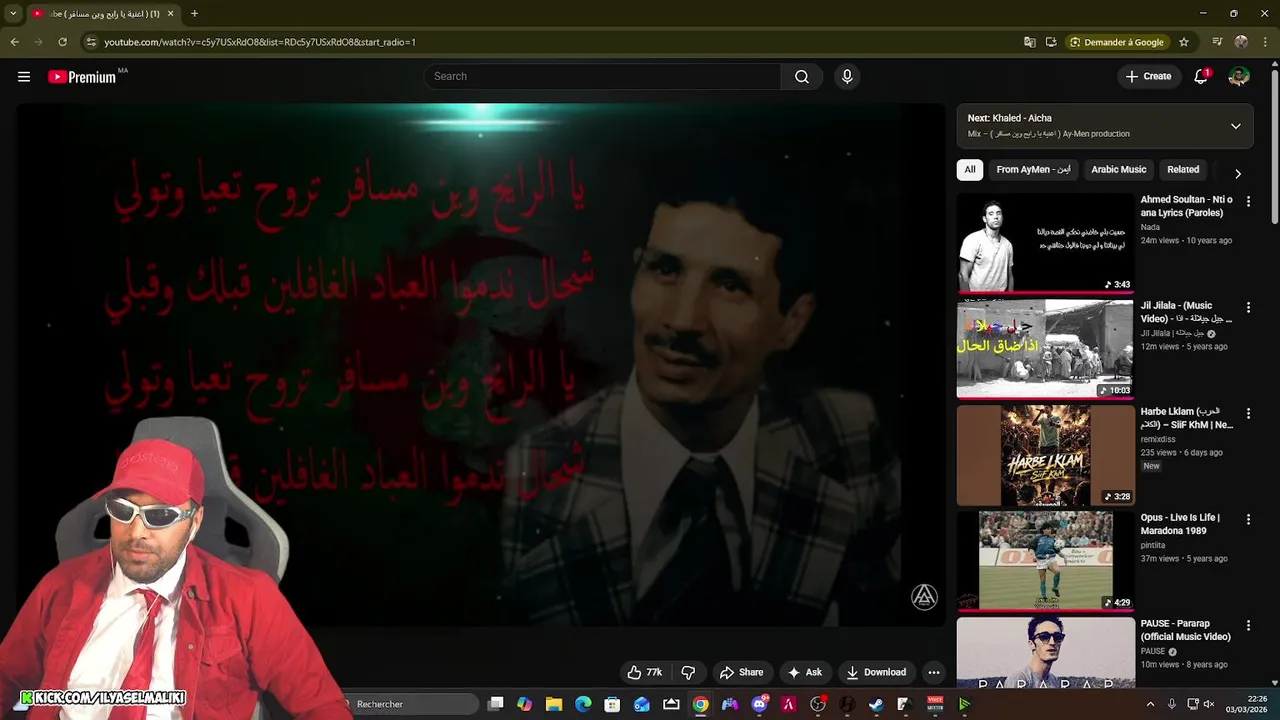
Task: Open Microsoft Edge from the taskbar
Action: pyautogui.click(x=583, y=704)
